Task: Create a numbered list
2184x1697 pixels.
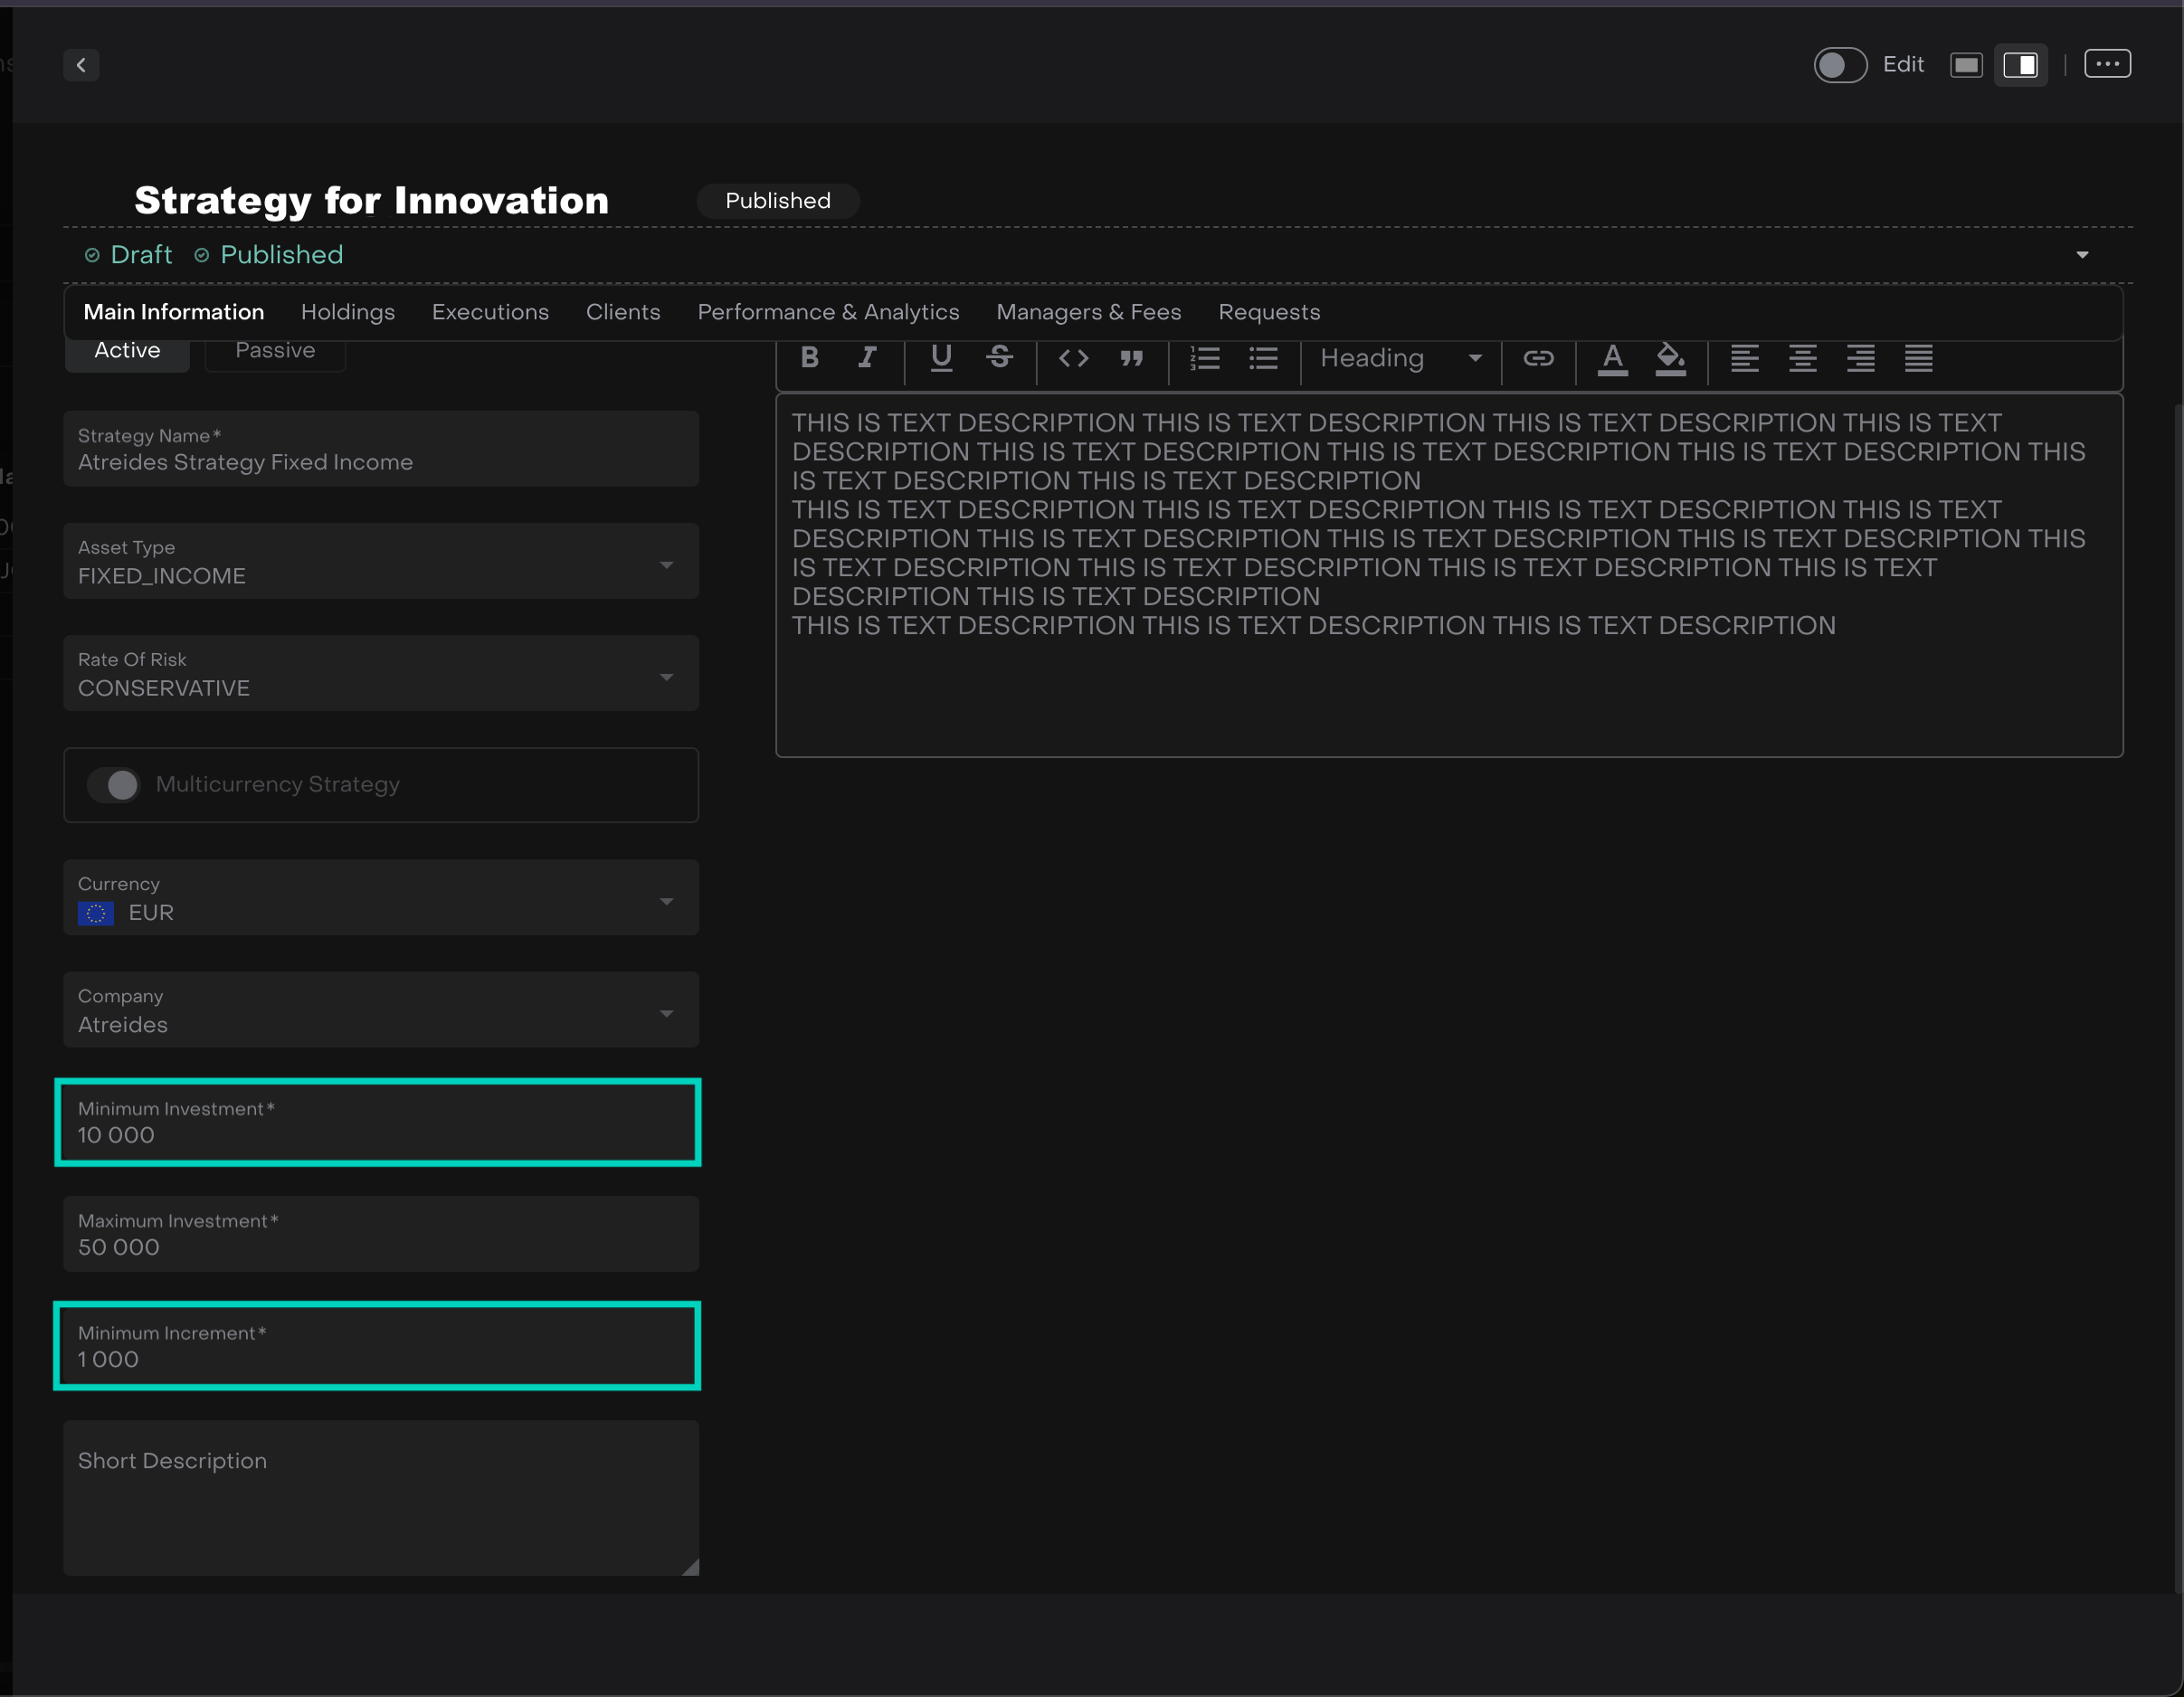Action: pyautogui.click(x=1205, y=358)
